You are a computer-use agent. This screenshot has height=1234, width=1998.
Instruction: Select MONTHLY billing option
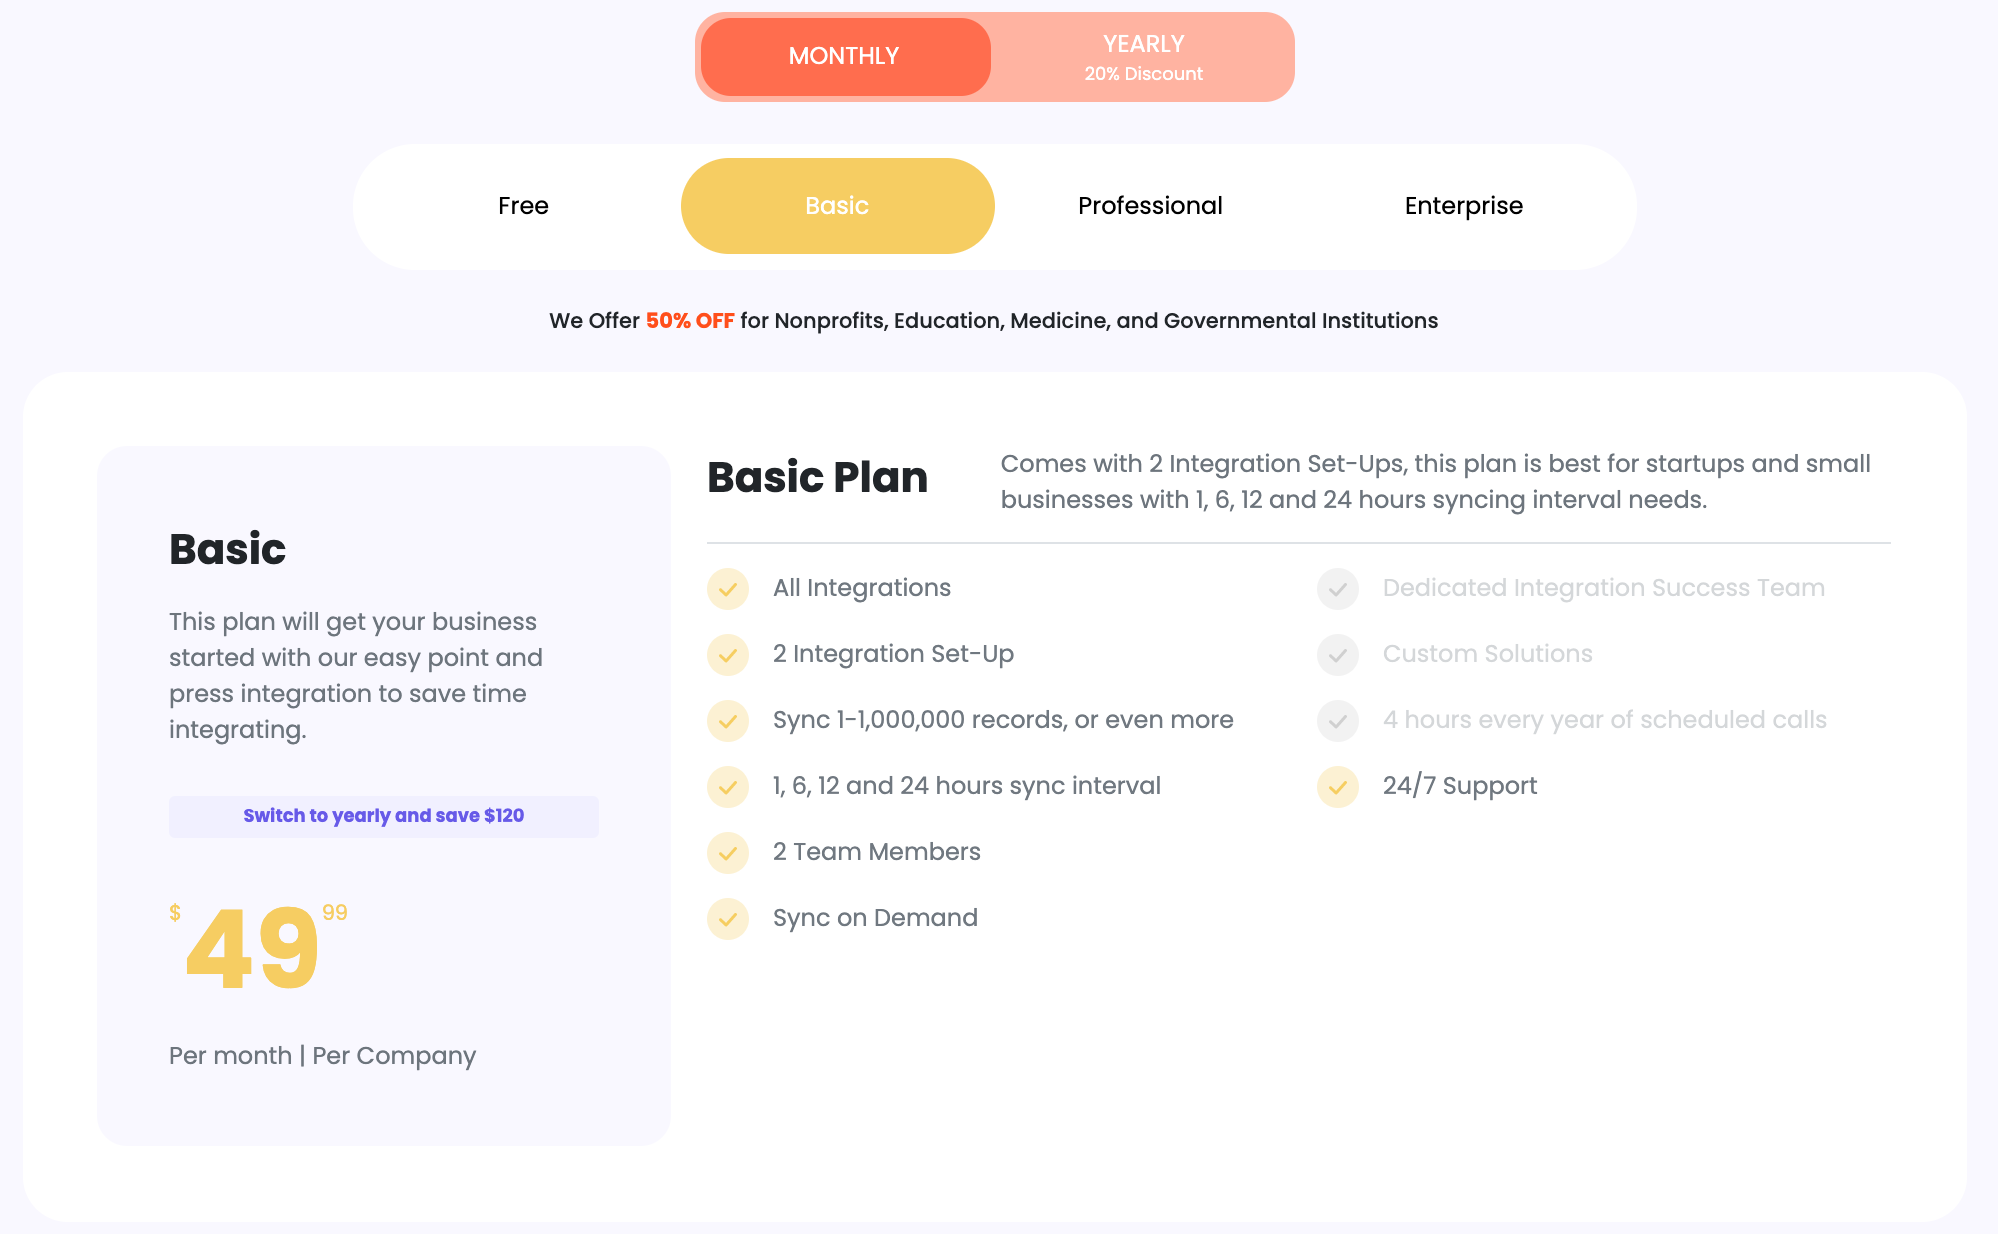845,57
